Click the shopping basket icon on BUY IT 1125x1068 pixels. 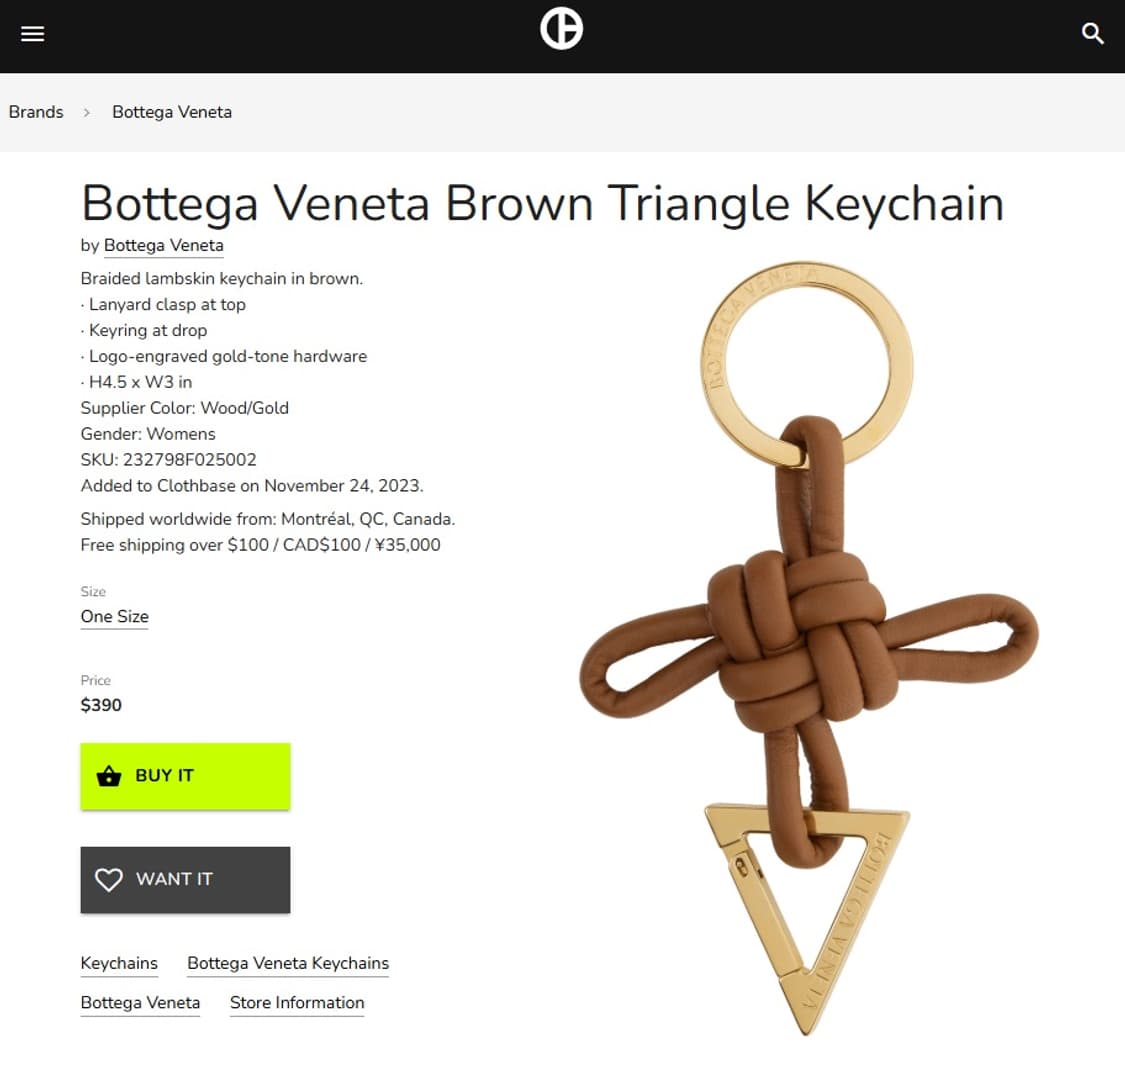(x=108, y=776)
